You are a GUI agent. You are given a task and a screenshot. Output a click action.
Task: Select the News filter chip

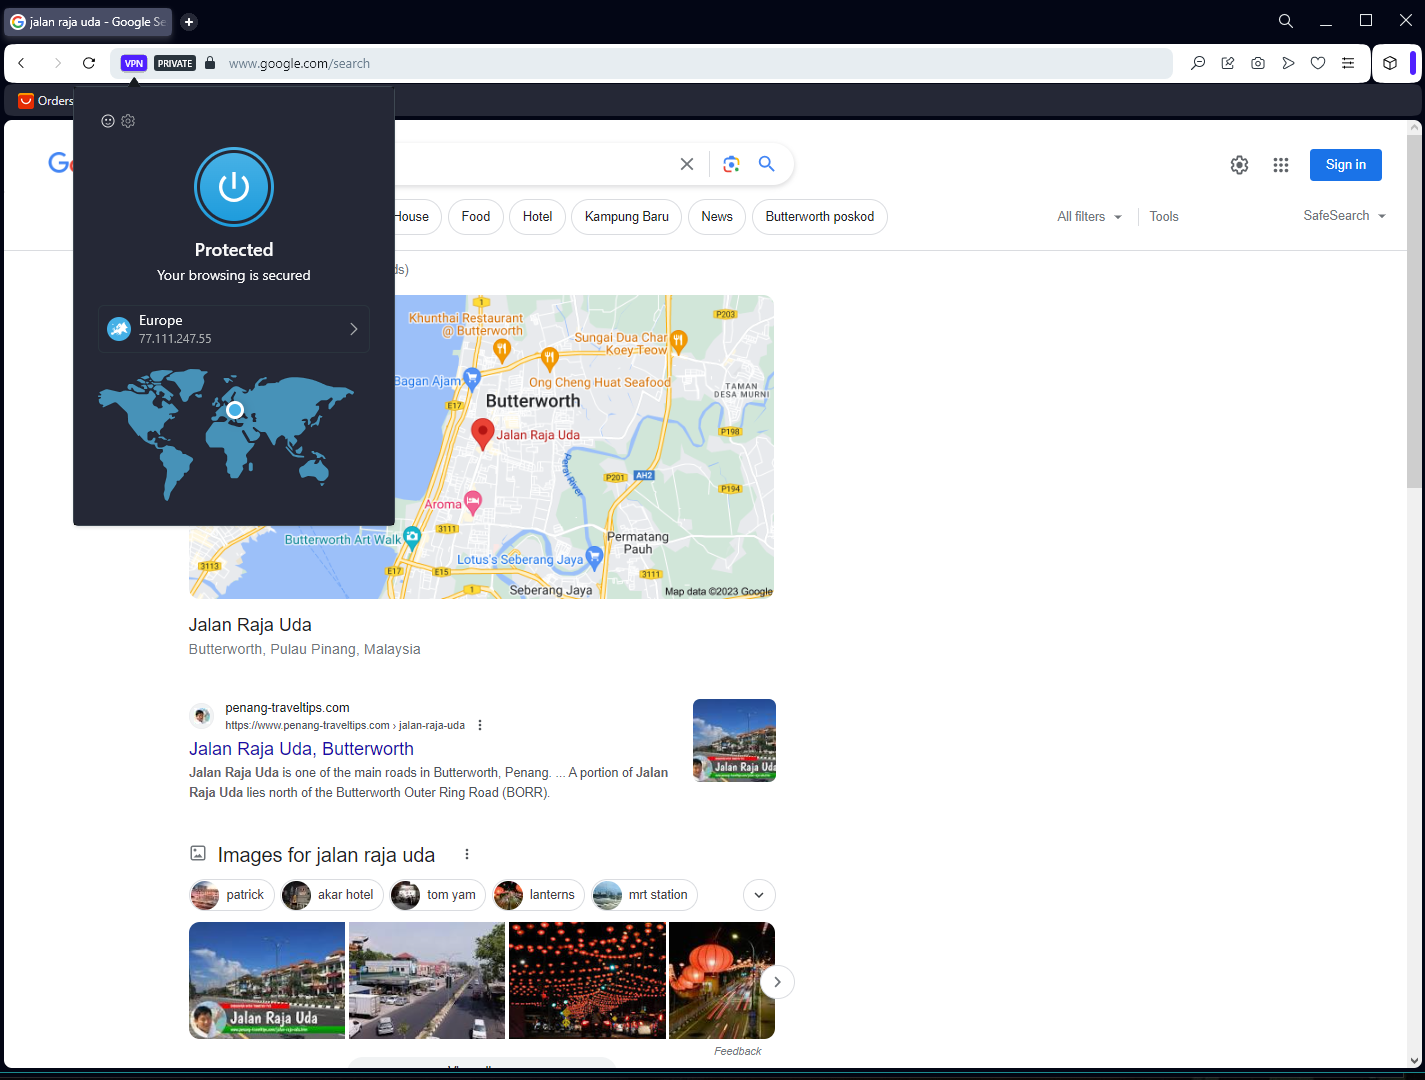click(x=717, y=217)
